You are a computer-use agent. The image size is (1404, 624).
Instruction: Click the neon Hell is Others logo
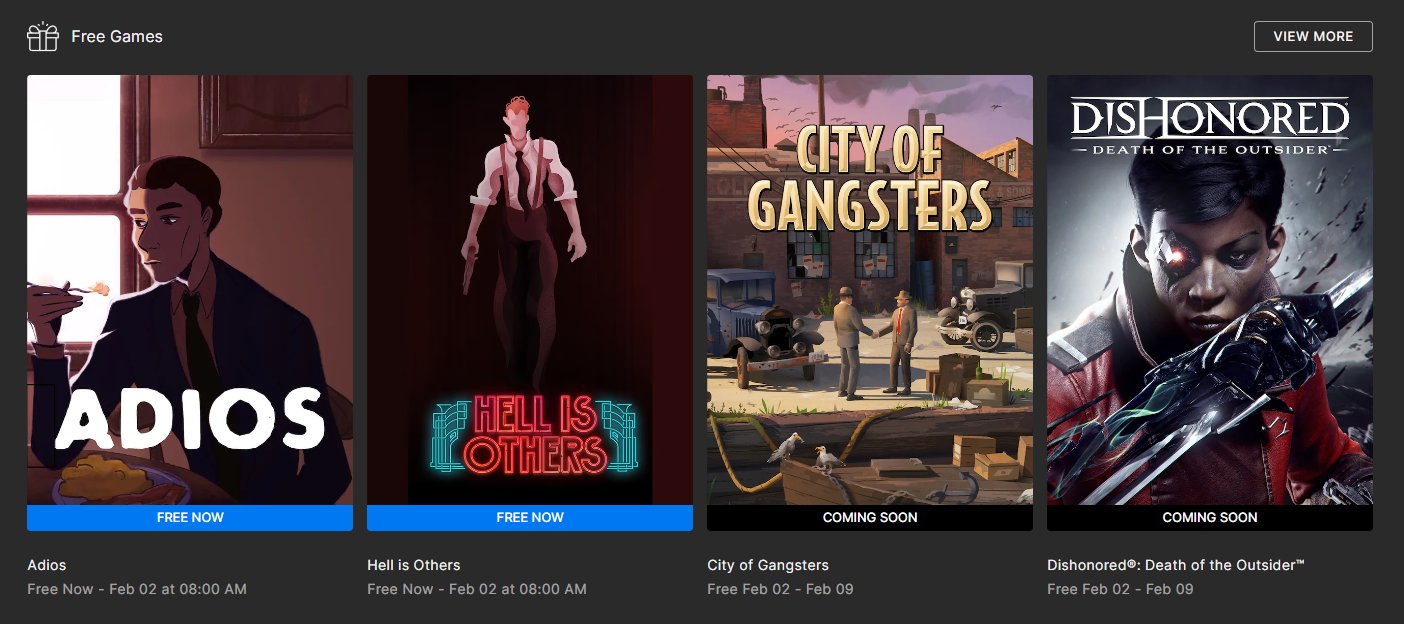534,435
